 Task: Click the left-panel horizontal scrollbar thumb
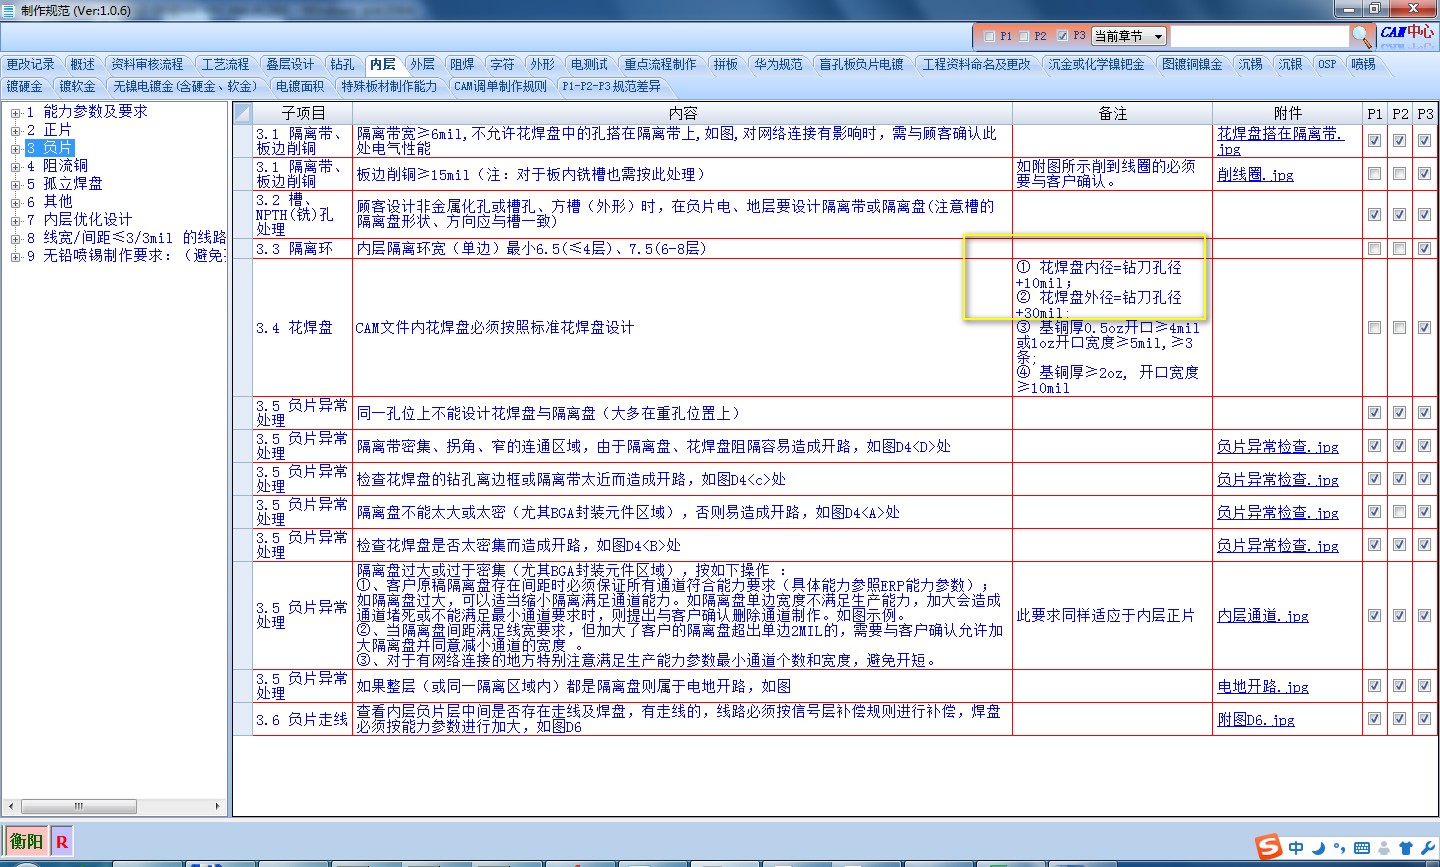78,806
